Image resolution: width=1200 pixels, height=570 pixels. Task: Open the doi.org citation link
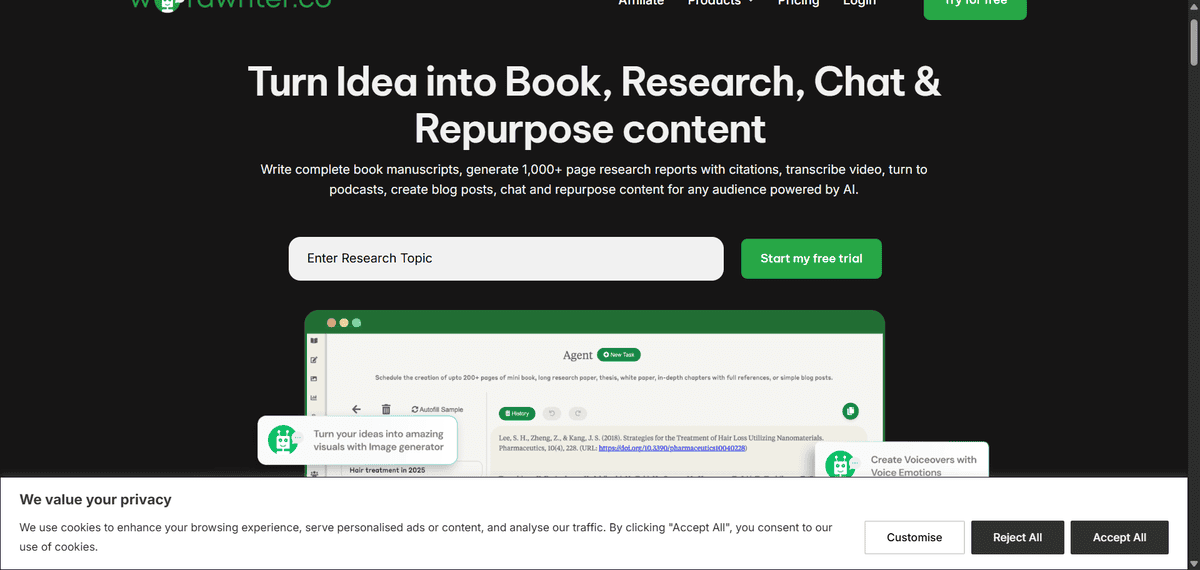click(672, 448)
